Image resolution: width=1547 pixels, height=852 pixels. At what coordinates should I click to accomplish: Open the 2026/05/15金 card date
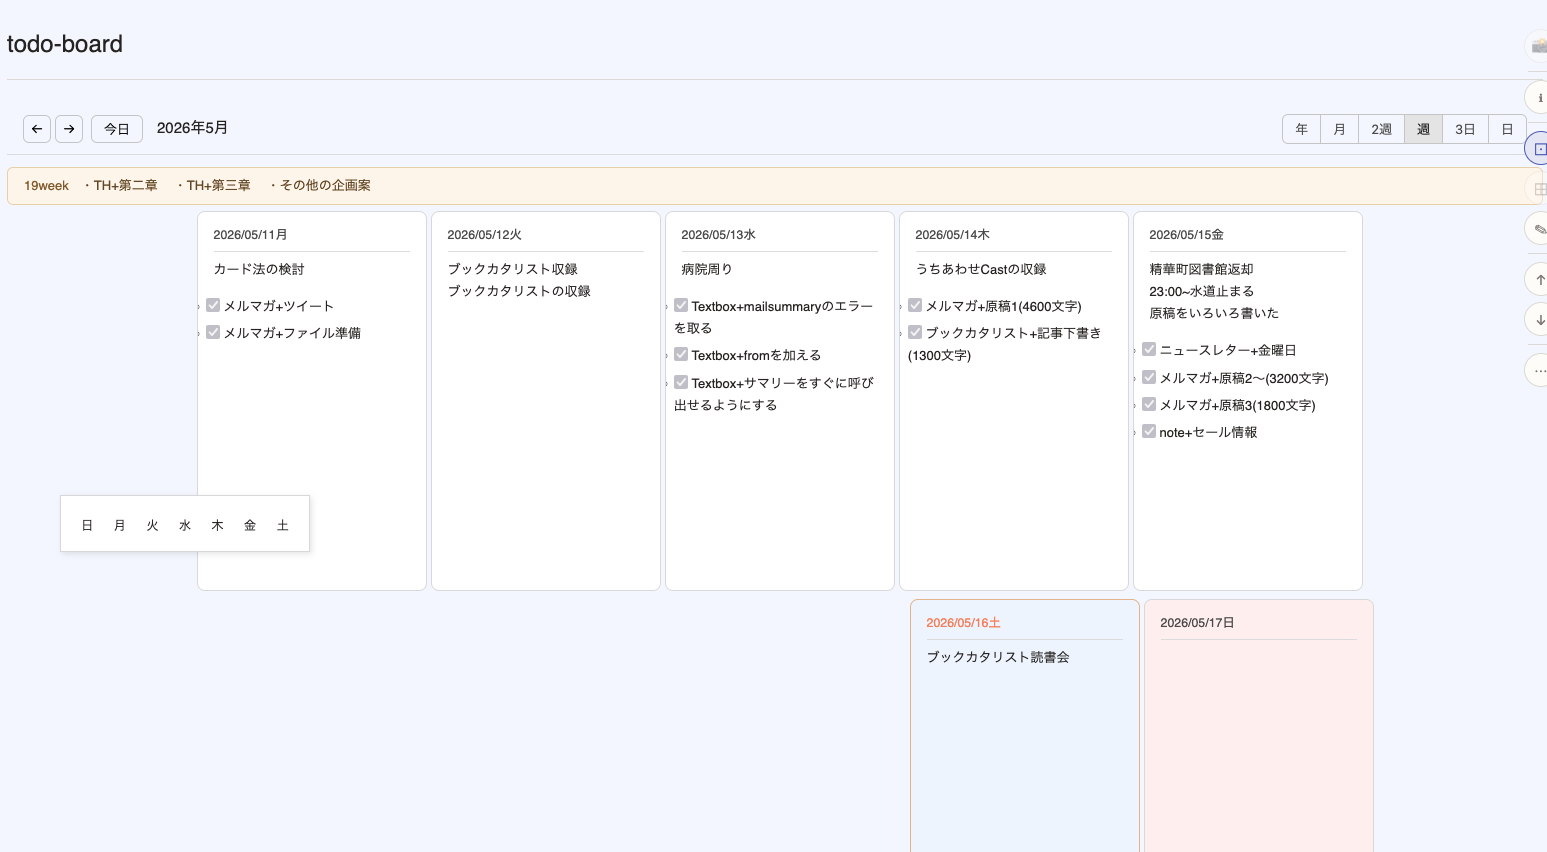click(x=1186, y=235)
